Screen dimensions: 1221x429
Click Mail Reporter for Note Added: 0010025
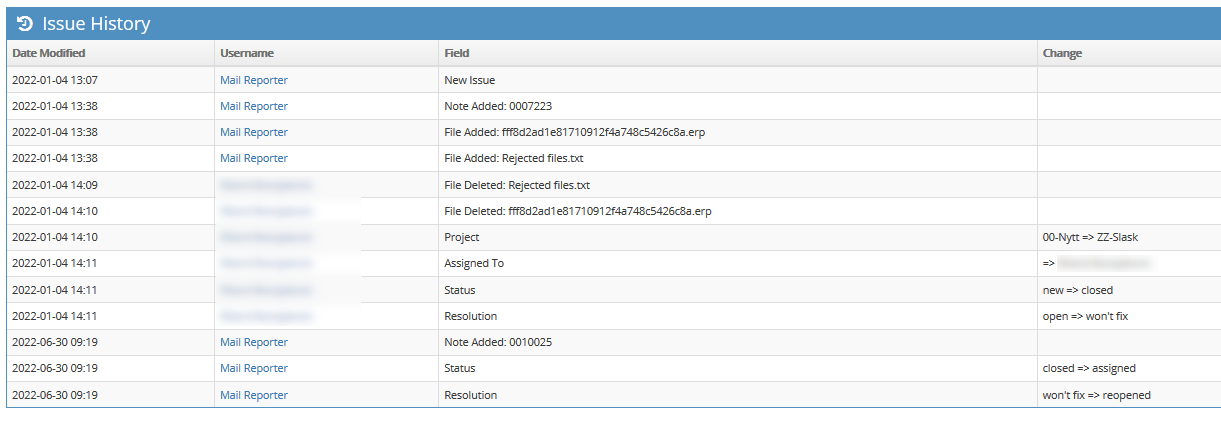tap(254, 342)
